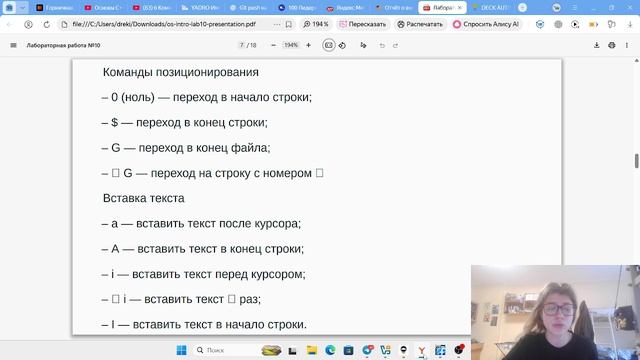Open the PDF sidebar menu icon
Viewport: 640px width, 360px height.
[13, 45]
